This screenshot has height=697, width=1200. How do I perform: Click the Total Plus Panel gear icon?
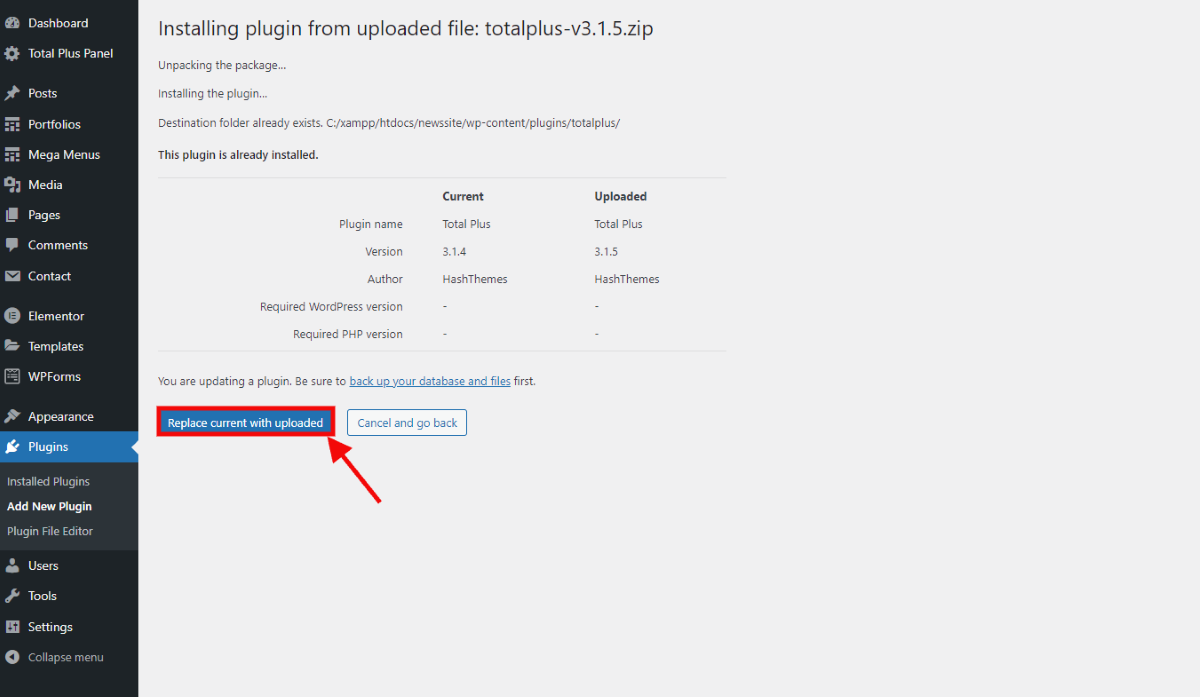tap(12, 53)
